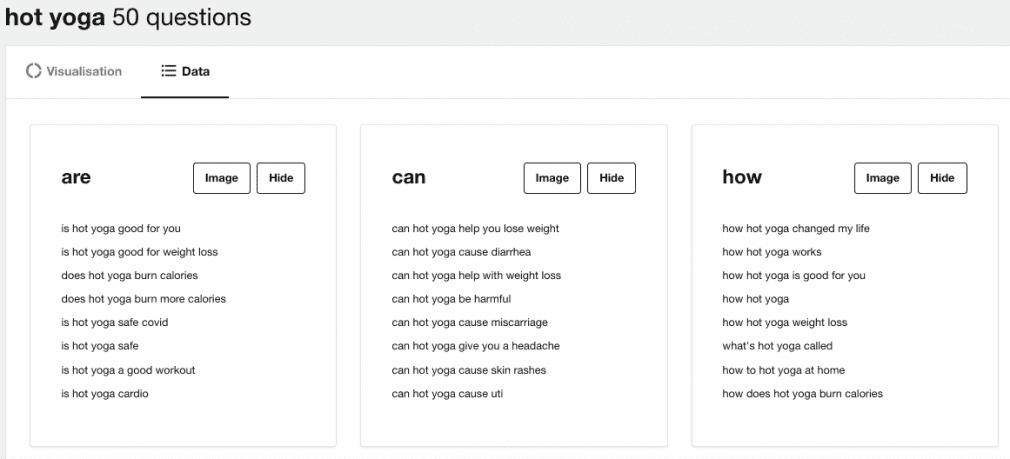The image size is (1010, 459).
Task: Open 'how hot yoga is good for you'
Action: point(794,276)
